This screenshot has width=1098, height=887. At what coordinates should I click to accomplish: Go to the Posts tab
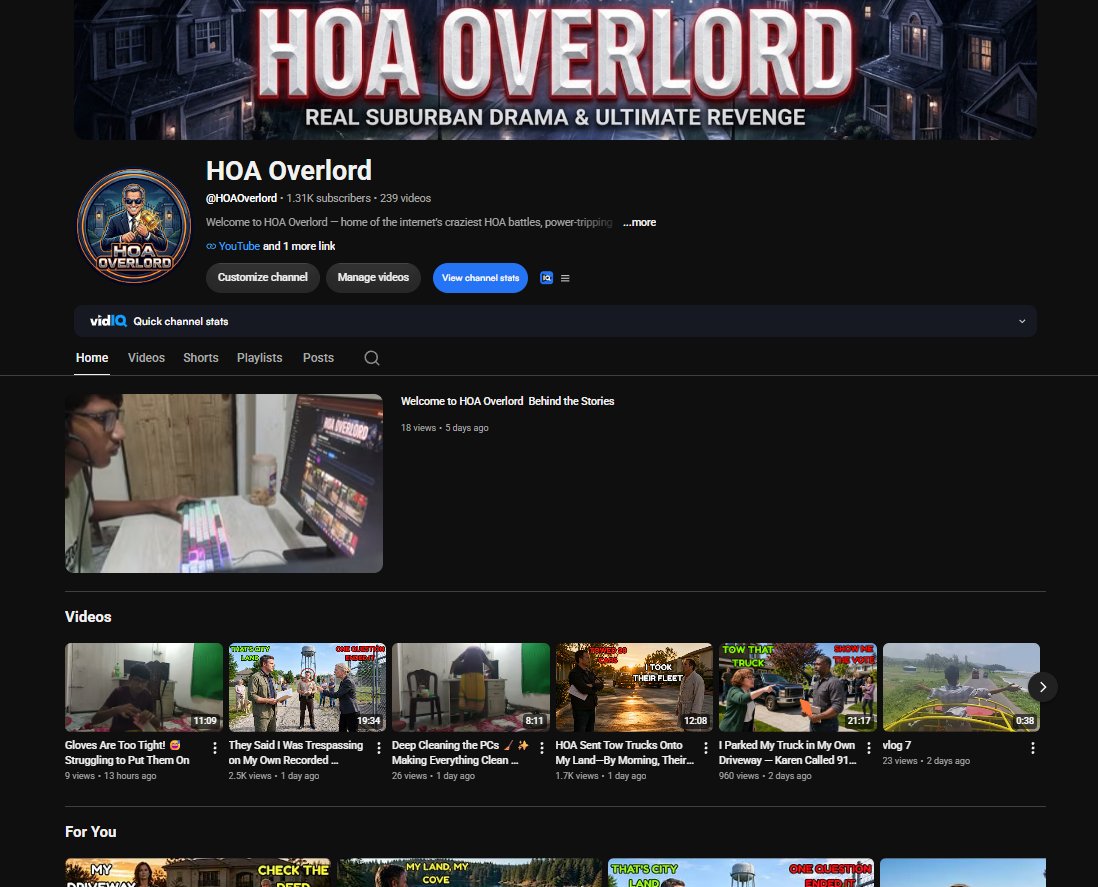[318, 358]
